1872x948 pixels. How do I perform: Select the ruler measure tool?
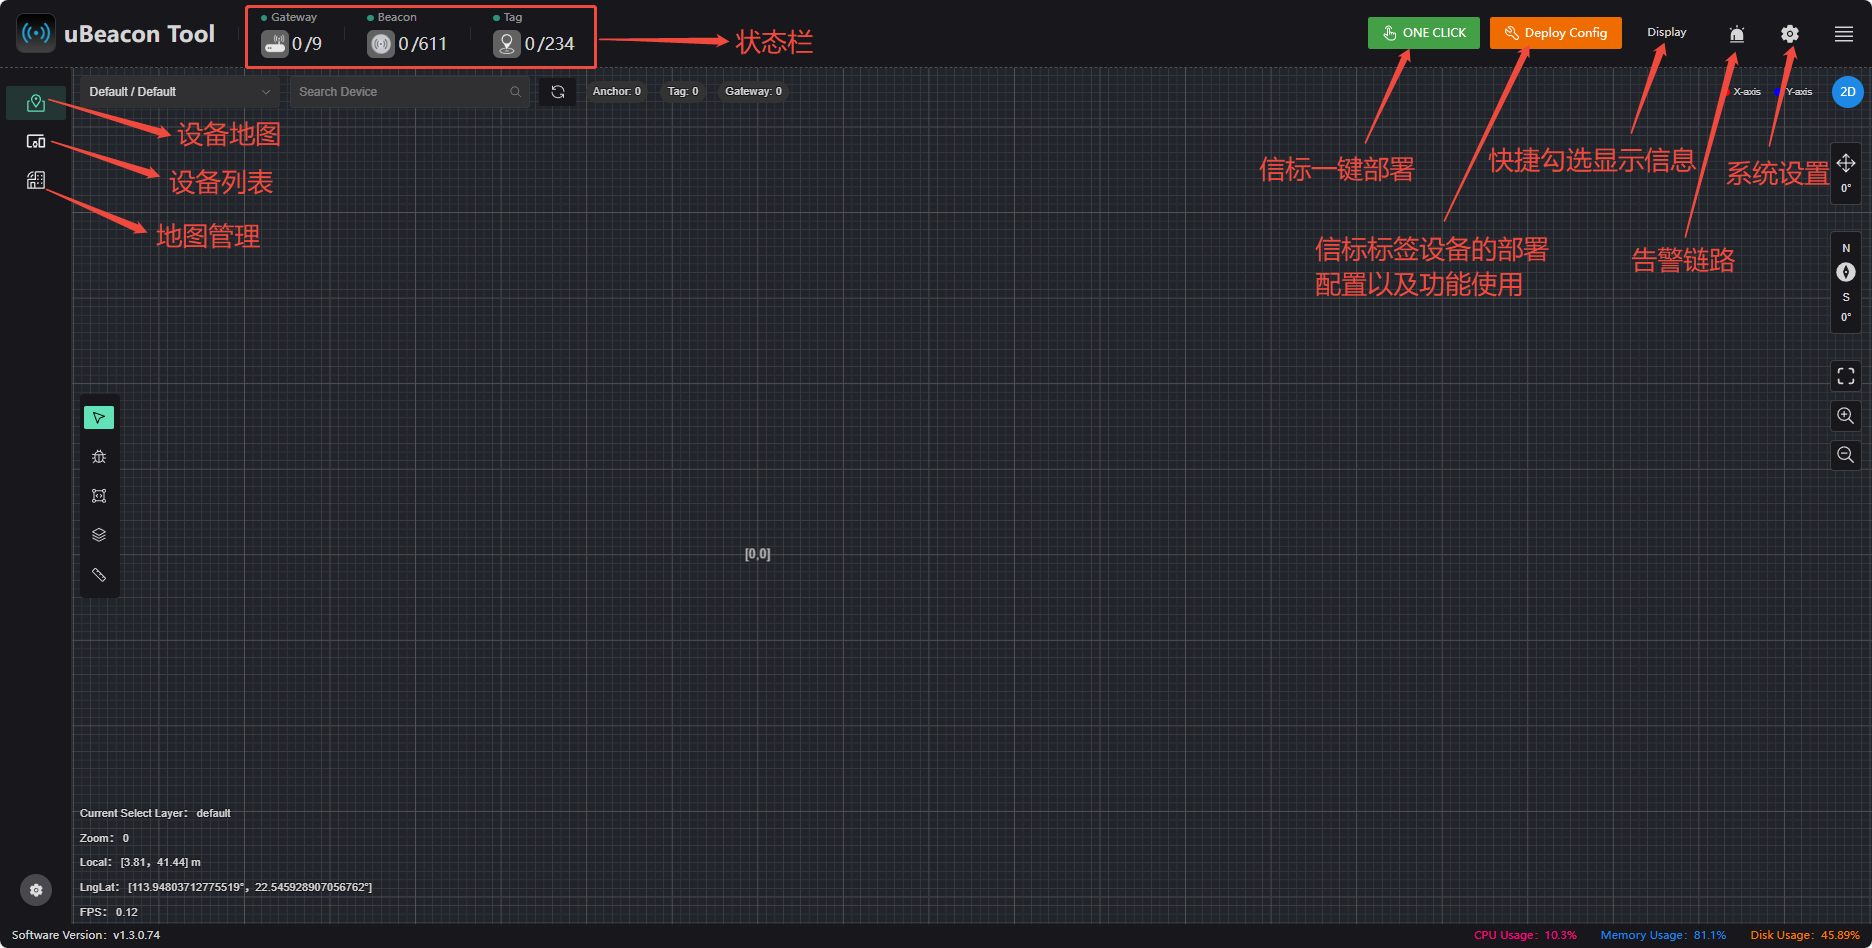coord(99,575)
